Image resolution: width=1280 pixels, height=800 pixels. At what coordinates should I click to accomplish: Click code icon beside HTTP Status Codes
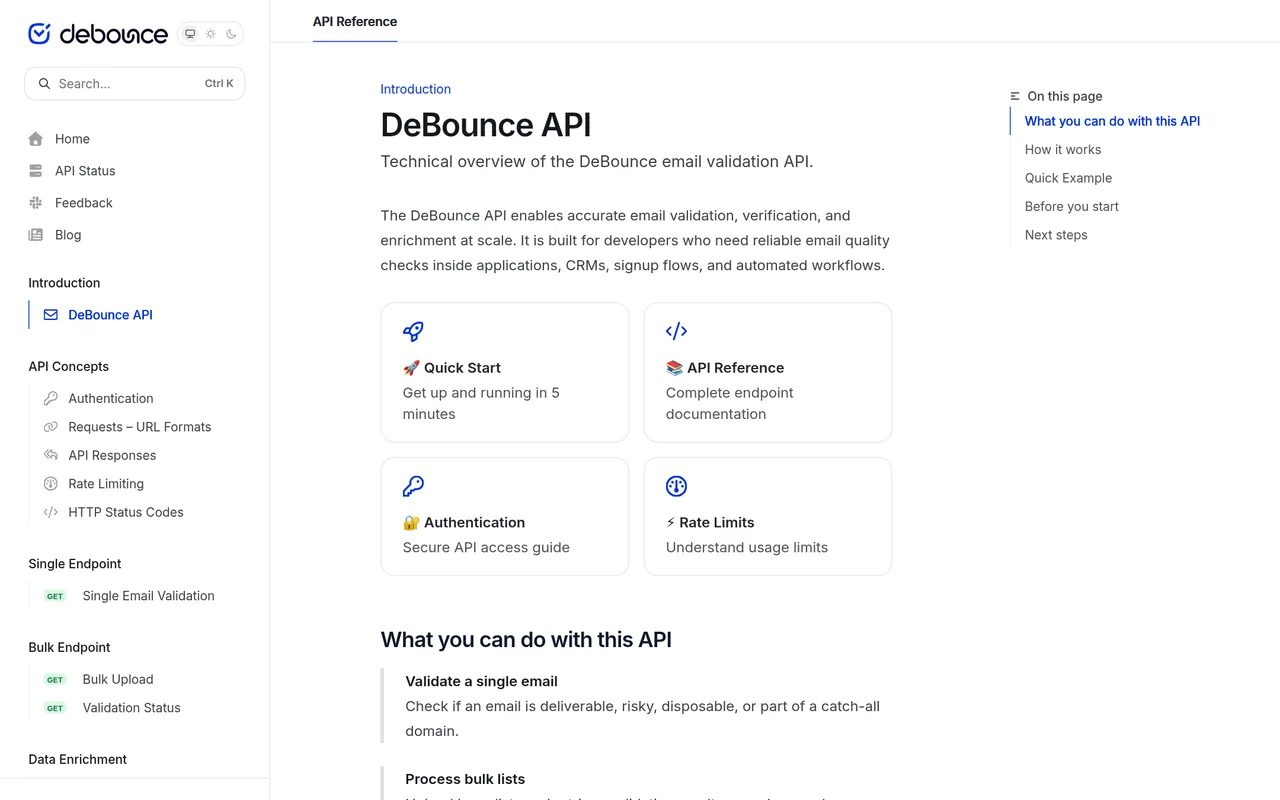pyautogui.click(x=51, y=512)
